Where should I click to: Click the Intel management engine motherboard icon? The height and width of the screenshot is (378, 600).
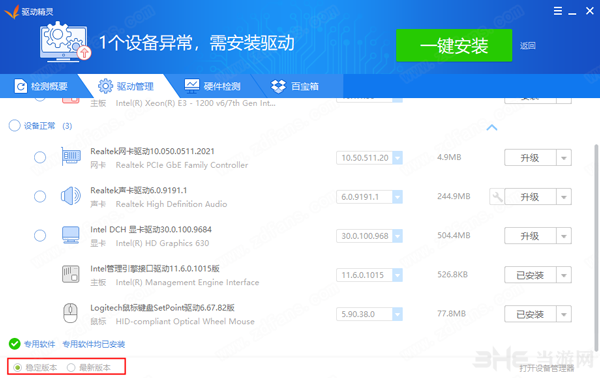tap(71, 274)
